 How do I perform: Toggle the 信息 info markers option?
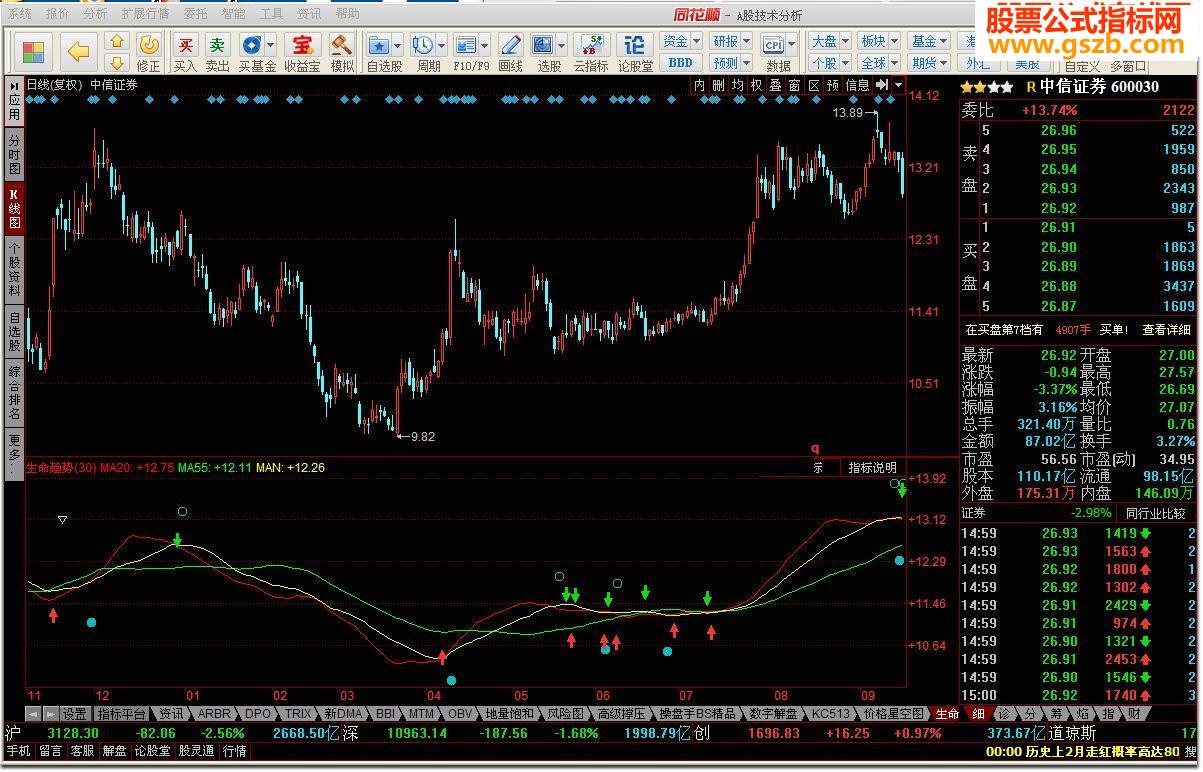point(858,86)
